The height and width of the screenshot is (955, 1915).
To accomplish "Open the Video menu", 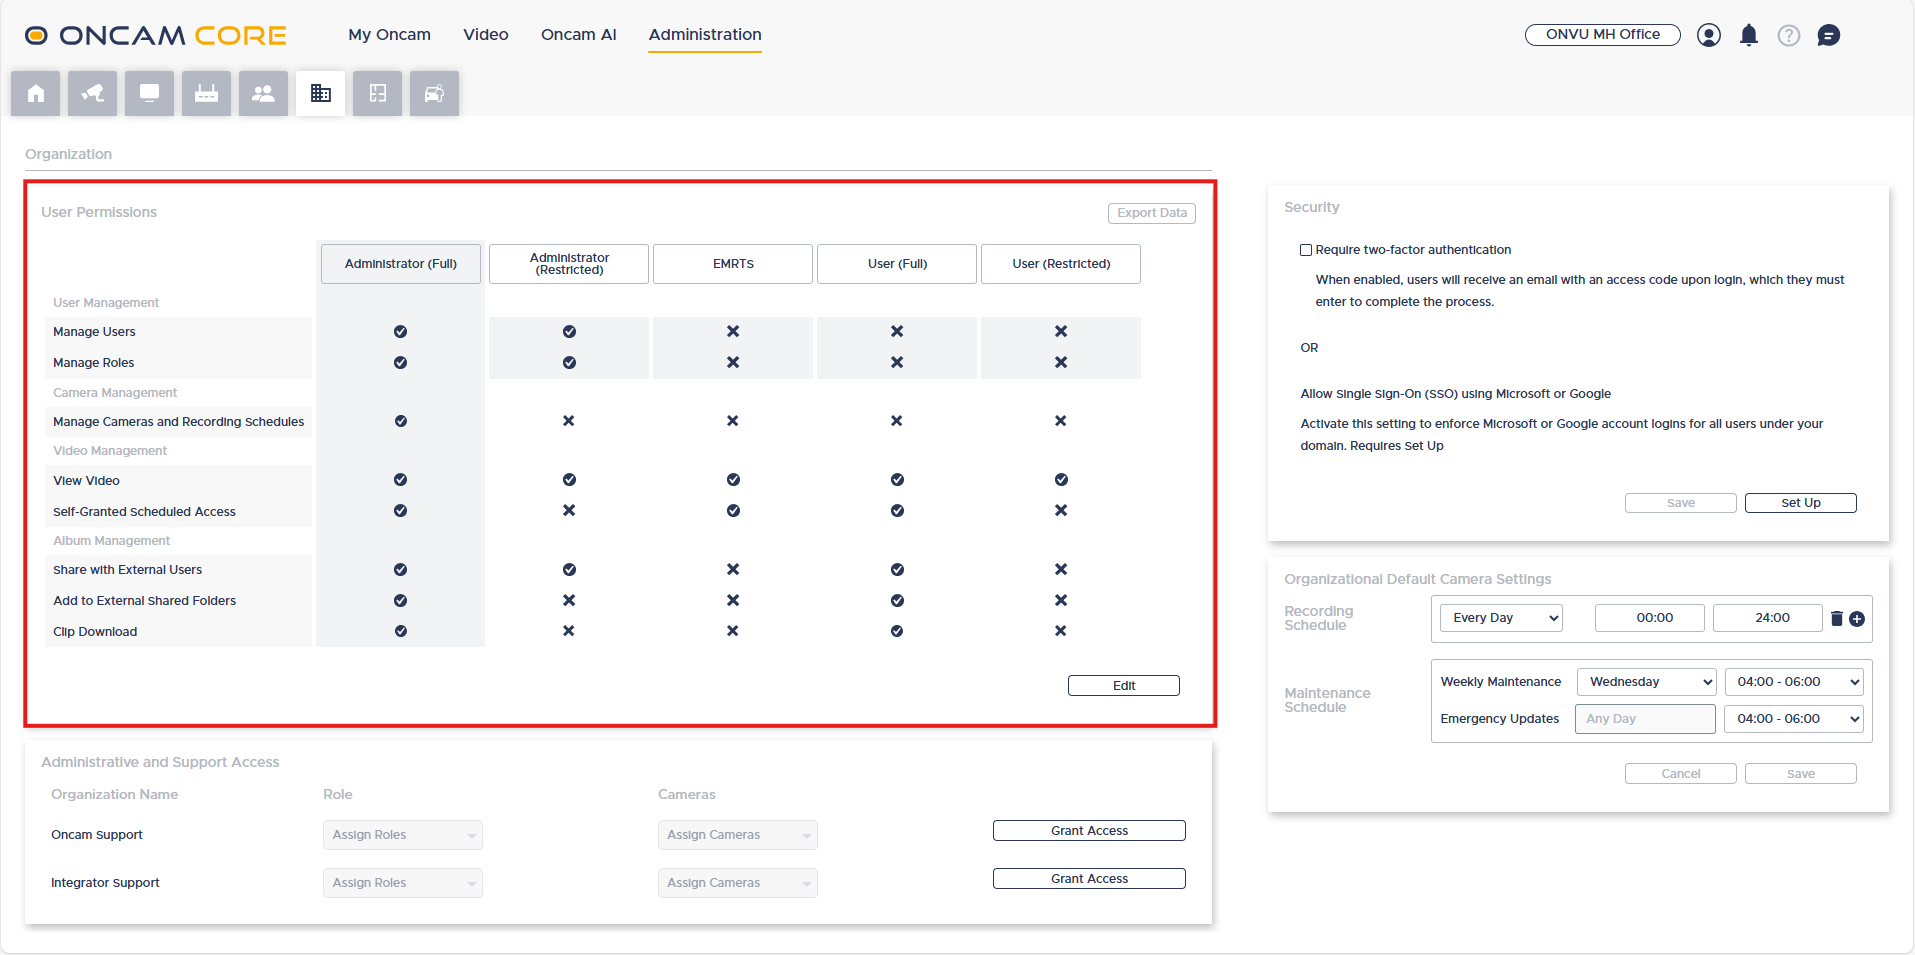I will 486,35.
